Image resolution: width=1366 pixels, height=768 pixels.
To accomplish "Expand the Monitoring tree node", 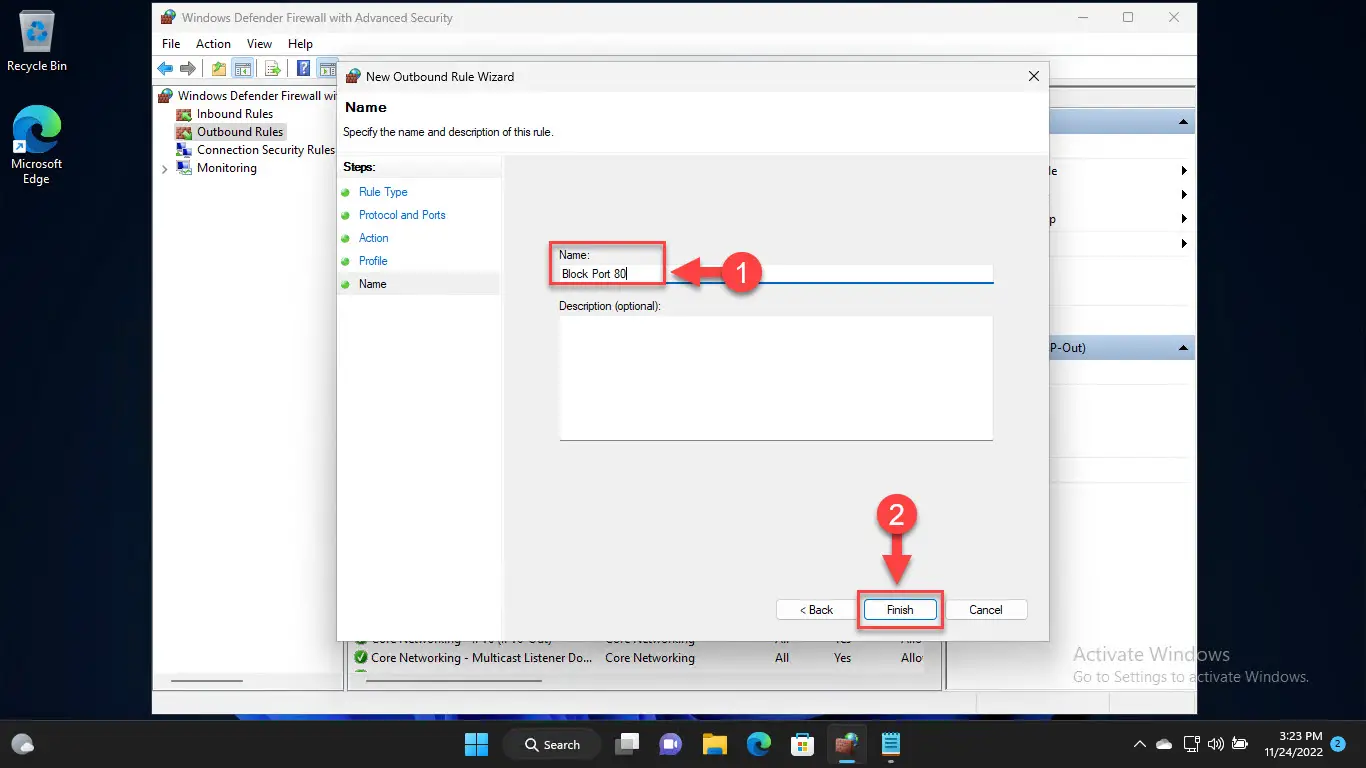I will tap(165, 169).
